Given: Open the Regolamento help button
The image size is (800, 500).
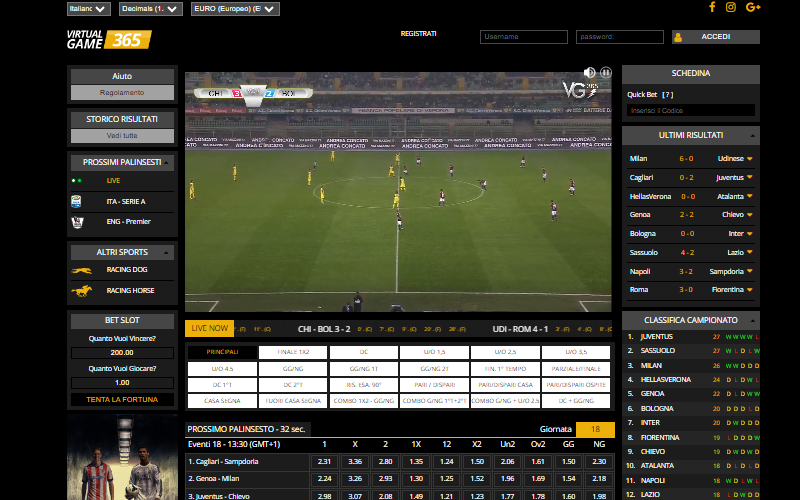Looking at the screenshot, I should coord(122,92).
